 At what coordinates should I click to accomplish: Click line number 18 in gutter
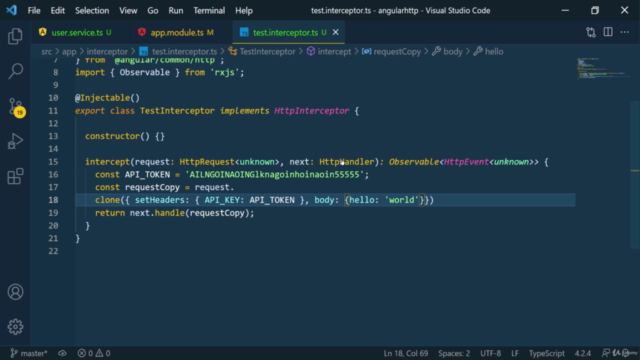pyautogui.click(x=53, y=200)
